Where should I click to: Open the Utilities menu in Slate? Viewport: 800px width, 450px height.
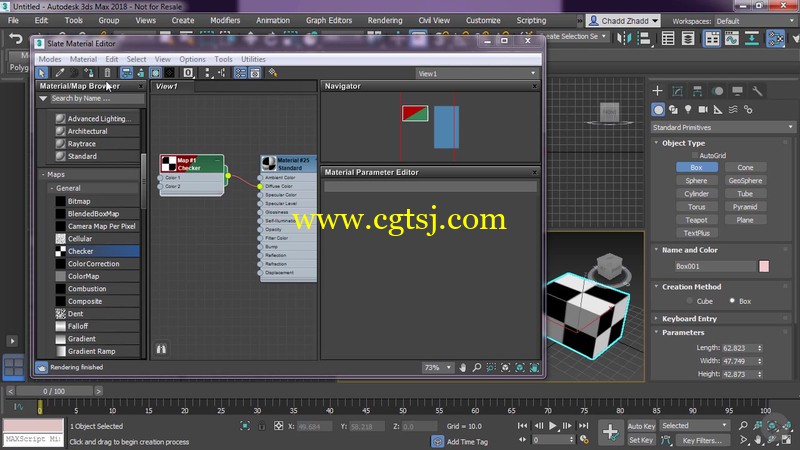coord(253,59)
